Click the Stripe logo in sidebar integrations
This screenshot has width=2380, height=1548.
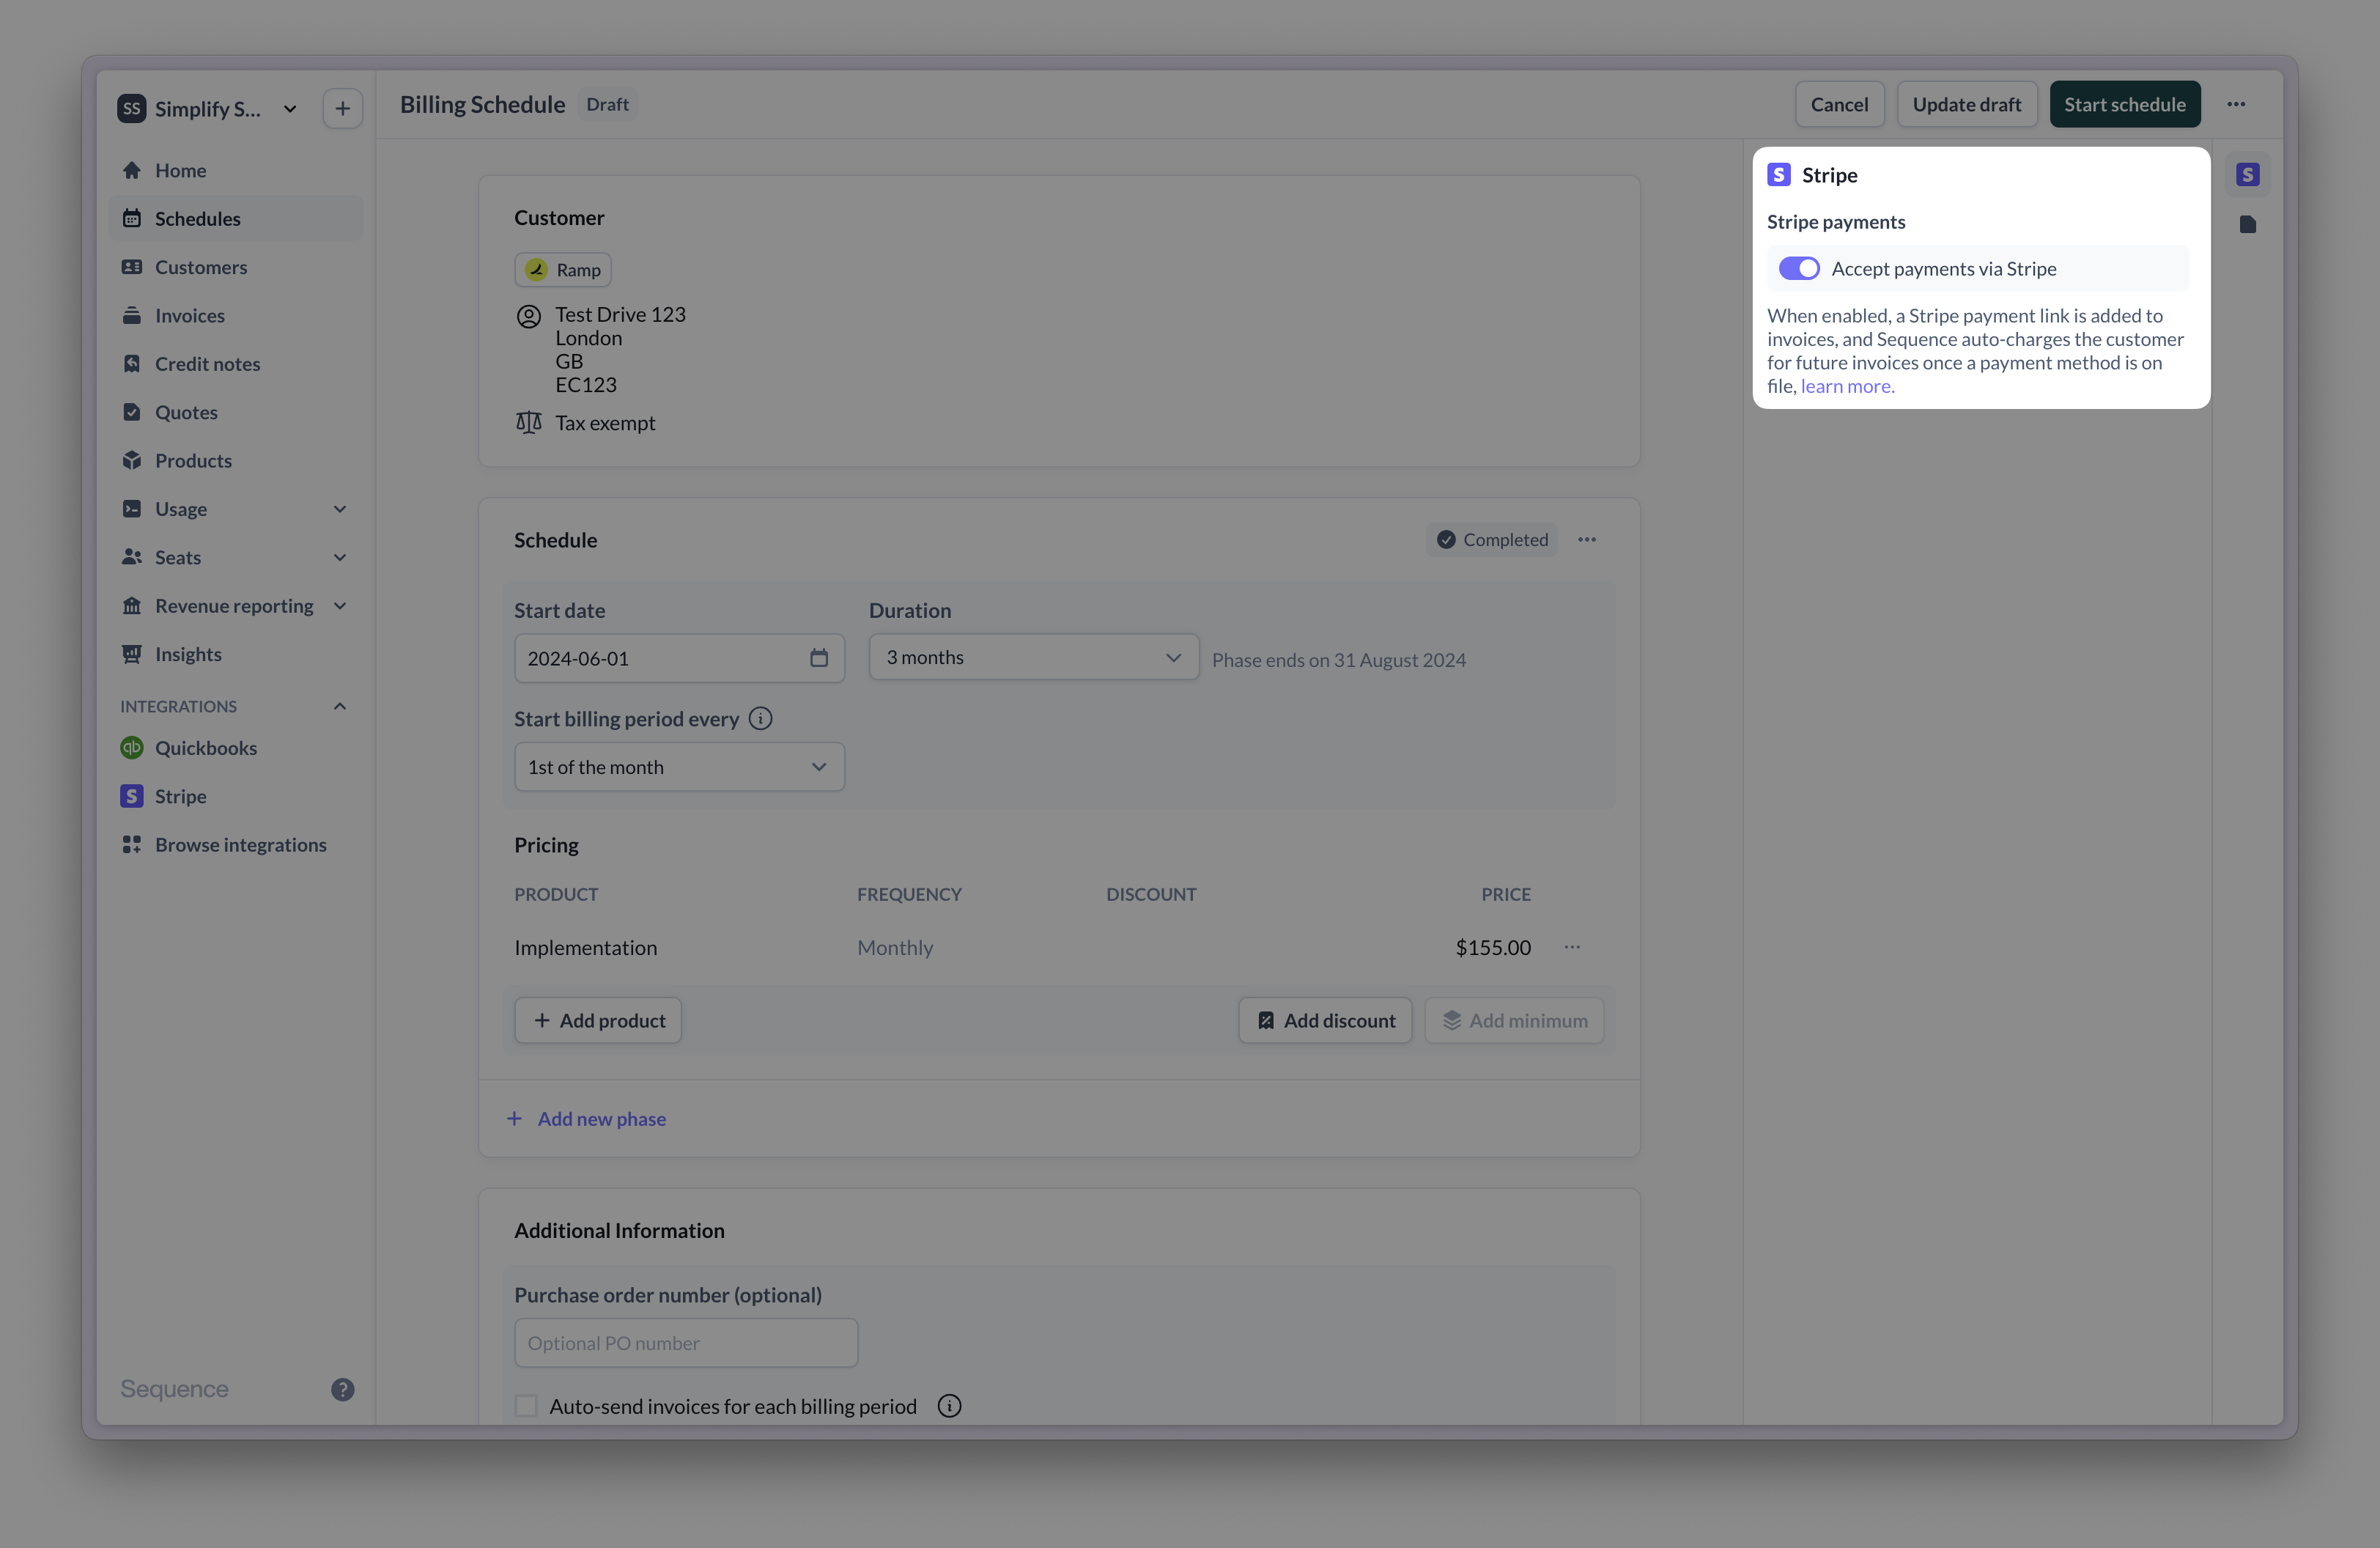coord(132,796)
